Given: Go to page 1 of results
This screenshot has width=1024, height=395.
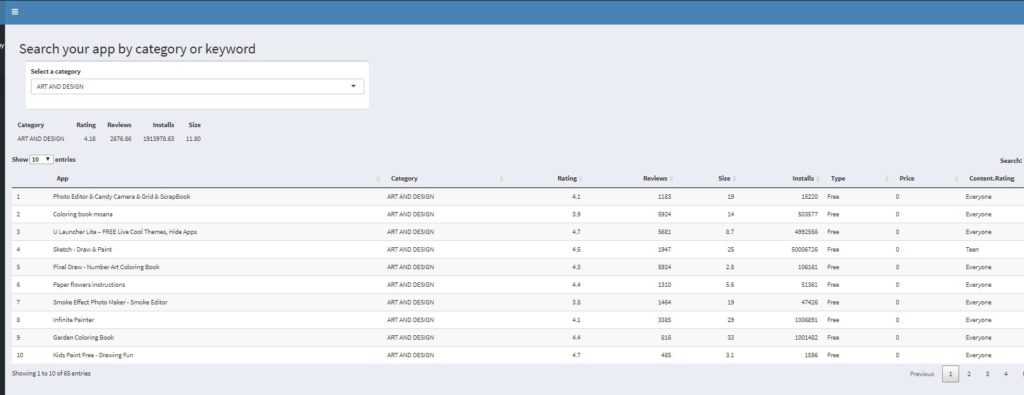Looking at the screenshot, I should [950, 374].
